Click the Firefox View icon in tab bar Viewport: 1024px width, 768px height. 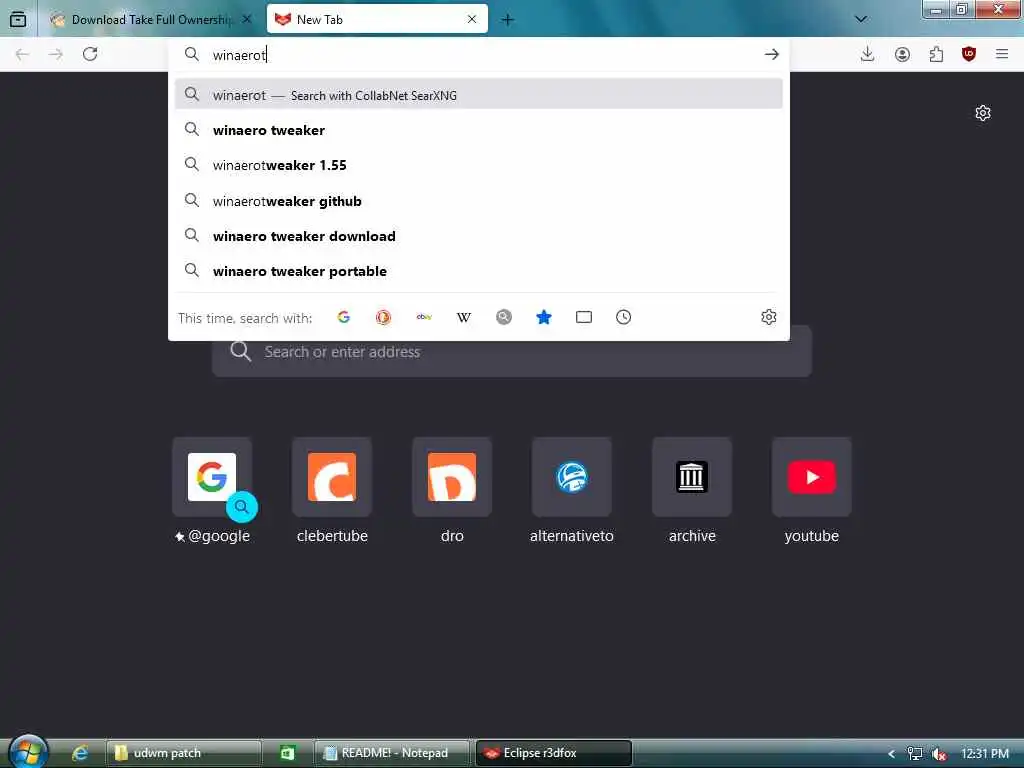pyautogui.click(x=18, y=20)
